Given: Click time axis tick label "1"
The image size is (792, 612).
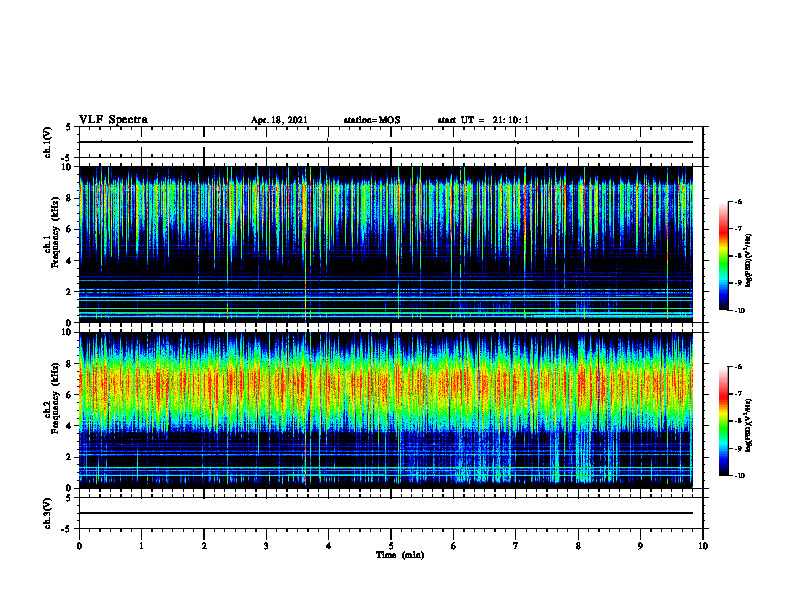Looking at the screenshot, I should click(x=141, y=546).
